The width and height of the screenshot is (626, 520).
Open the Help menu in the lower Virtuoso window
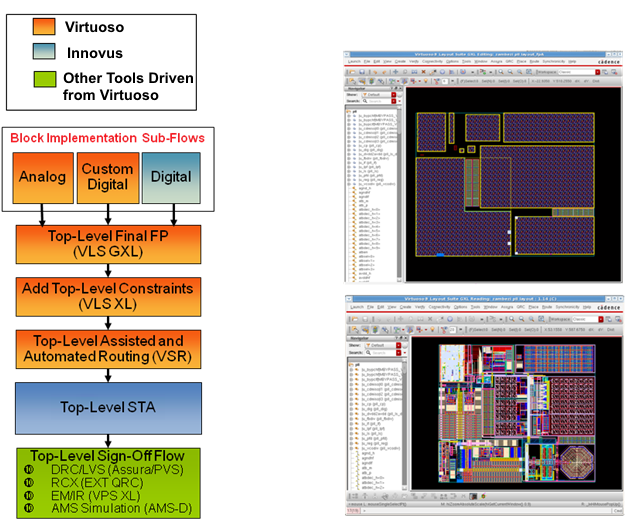[x=586, y=307]
